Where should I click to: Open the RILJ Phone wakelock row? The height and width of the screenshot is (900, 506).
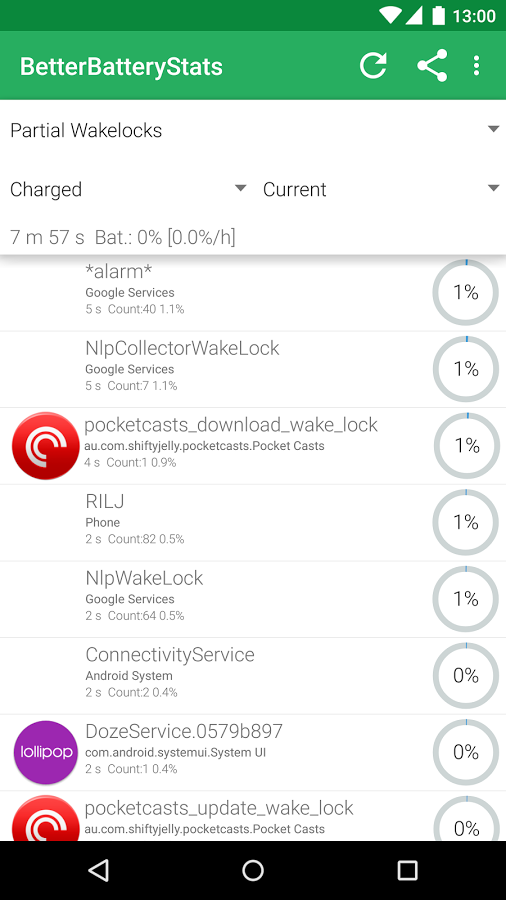pyautogui.click(x=253, y=523)
